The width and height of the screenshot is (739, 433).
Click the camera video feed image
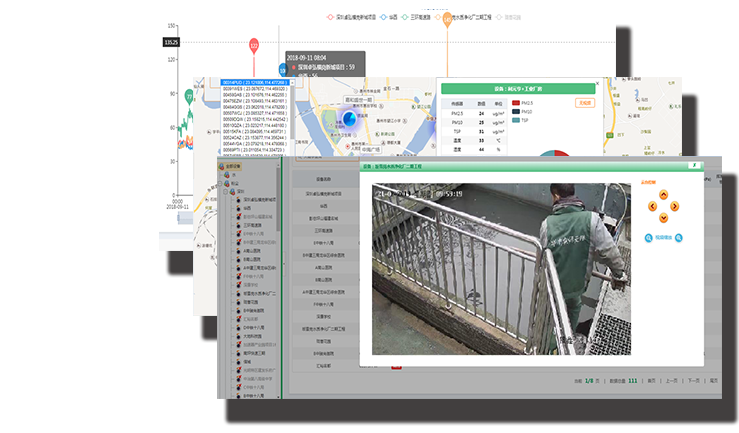click(501, 269)
